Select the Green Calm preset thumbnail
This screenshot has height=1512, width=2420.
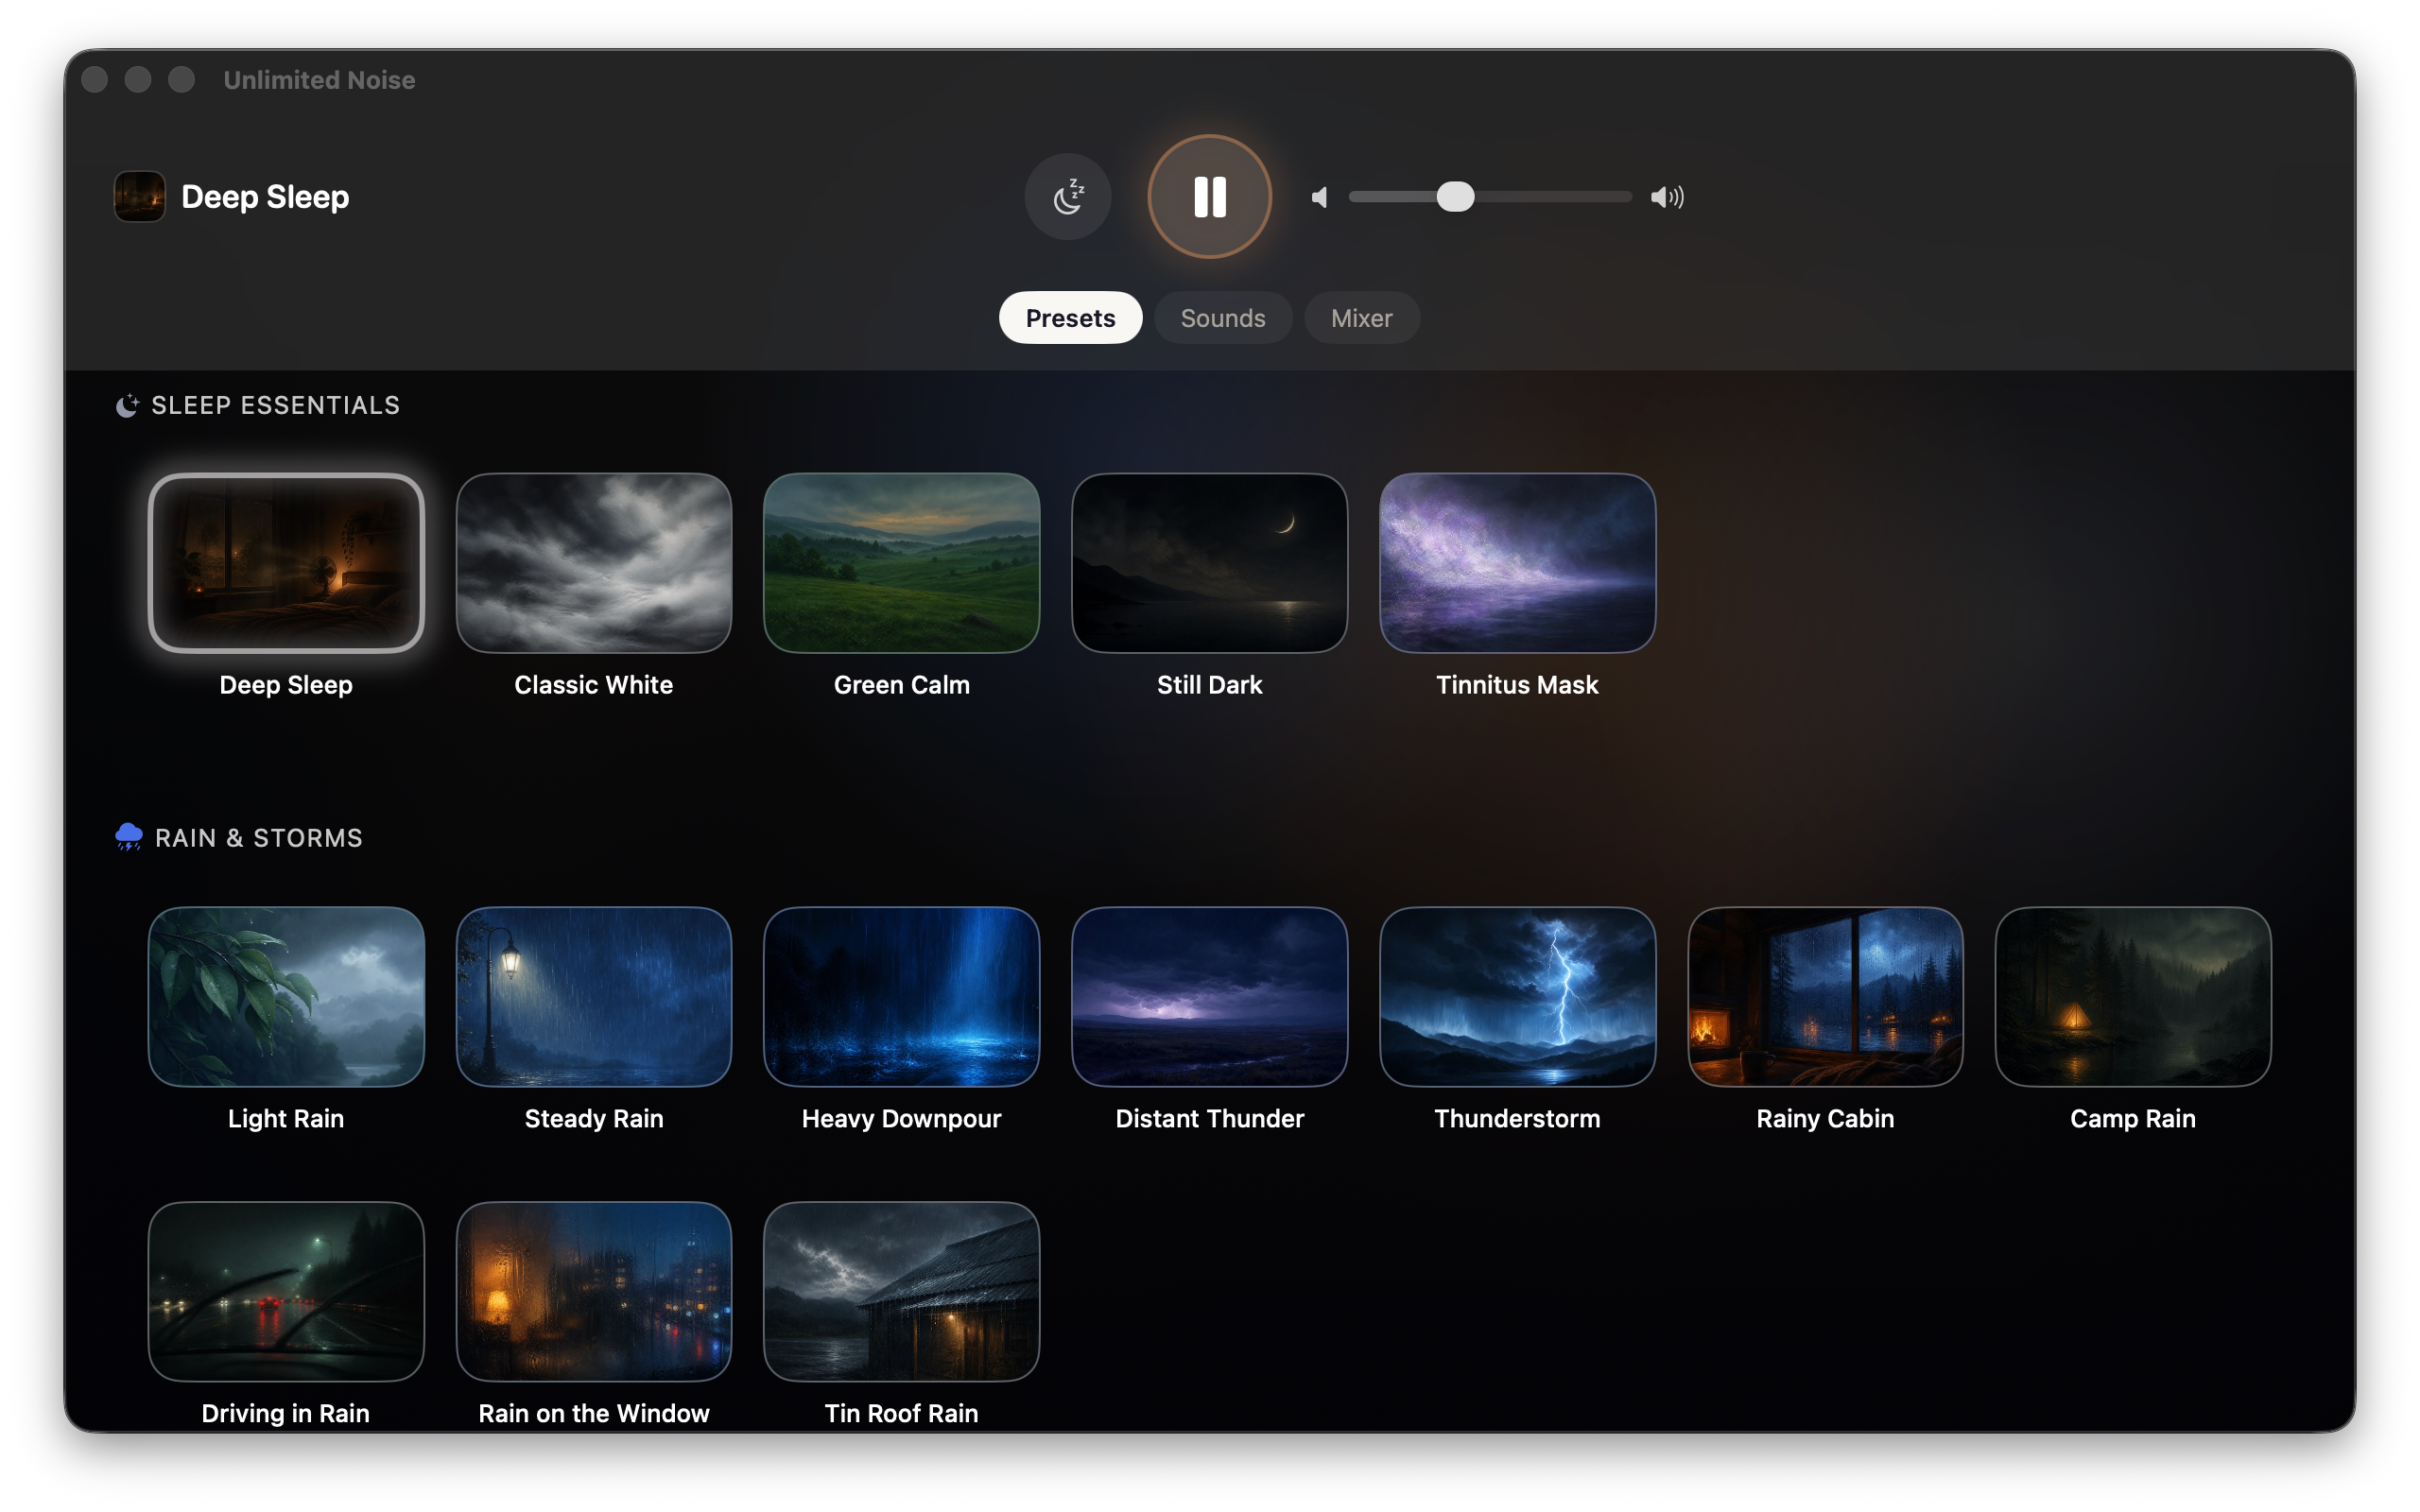[x=902, y=563]
